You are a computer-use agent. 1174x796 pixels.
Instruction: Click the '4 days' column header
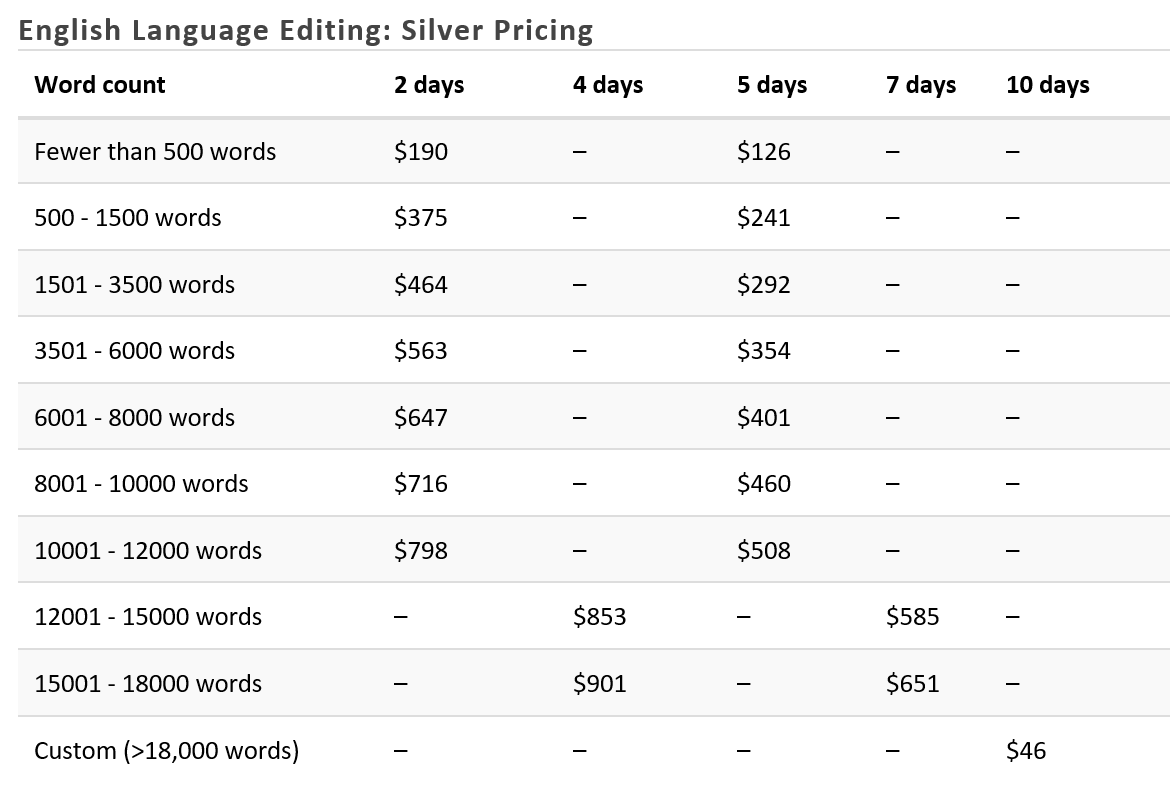tap(608, 85)
